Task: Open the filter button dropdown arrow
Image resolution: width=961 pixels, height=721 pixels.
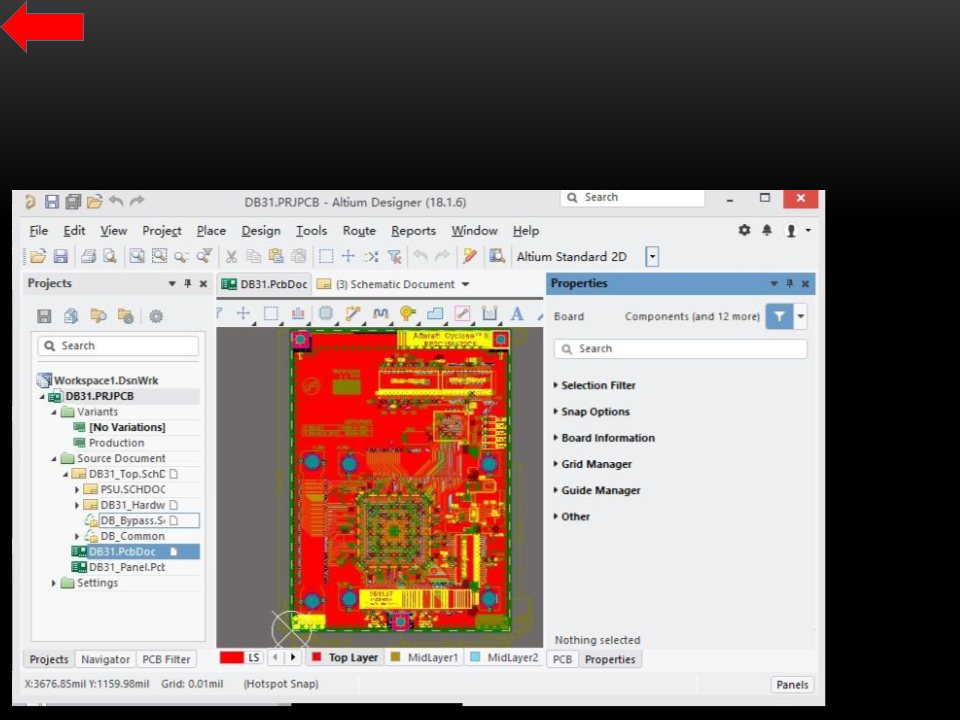Action: pyautogui.click(x=800, y=316)
